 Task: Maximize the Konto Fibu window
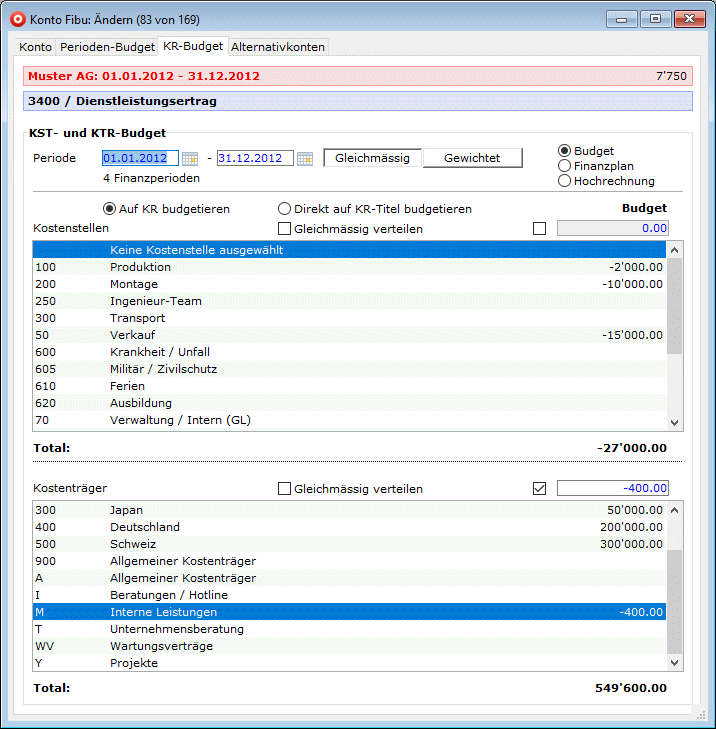(x=655, y=19)
